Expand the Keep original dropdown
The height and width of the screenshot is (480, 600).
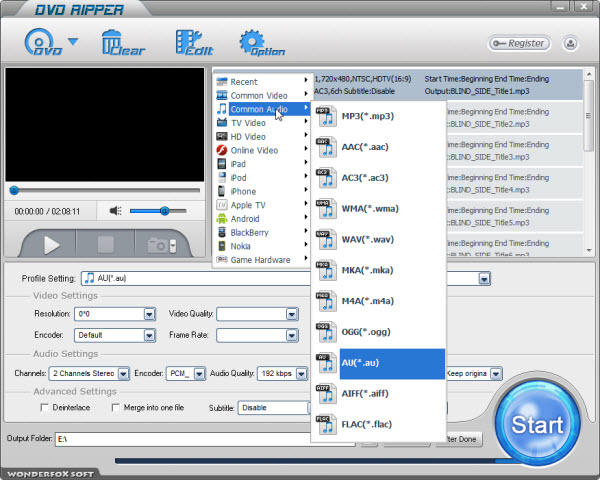(x=496, y=374)
